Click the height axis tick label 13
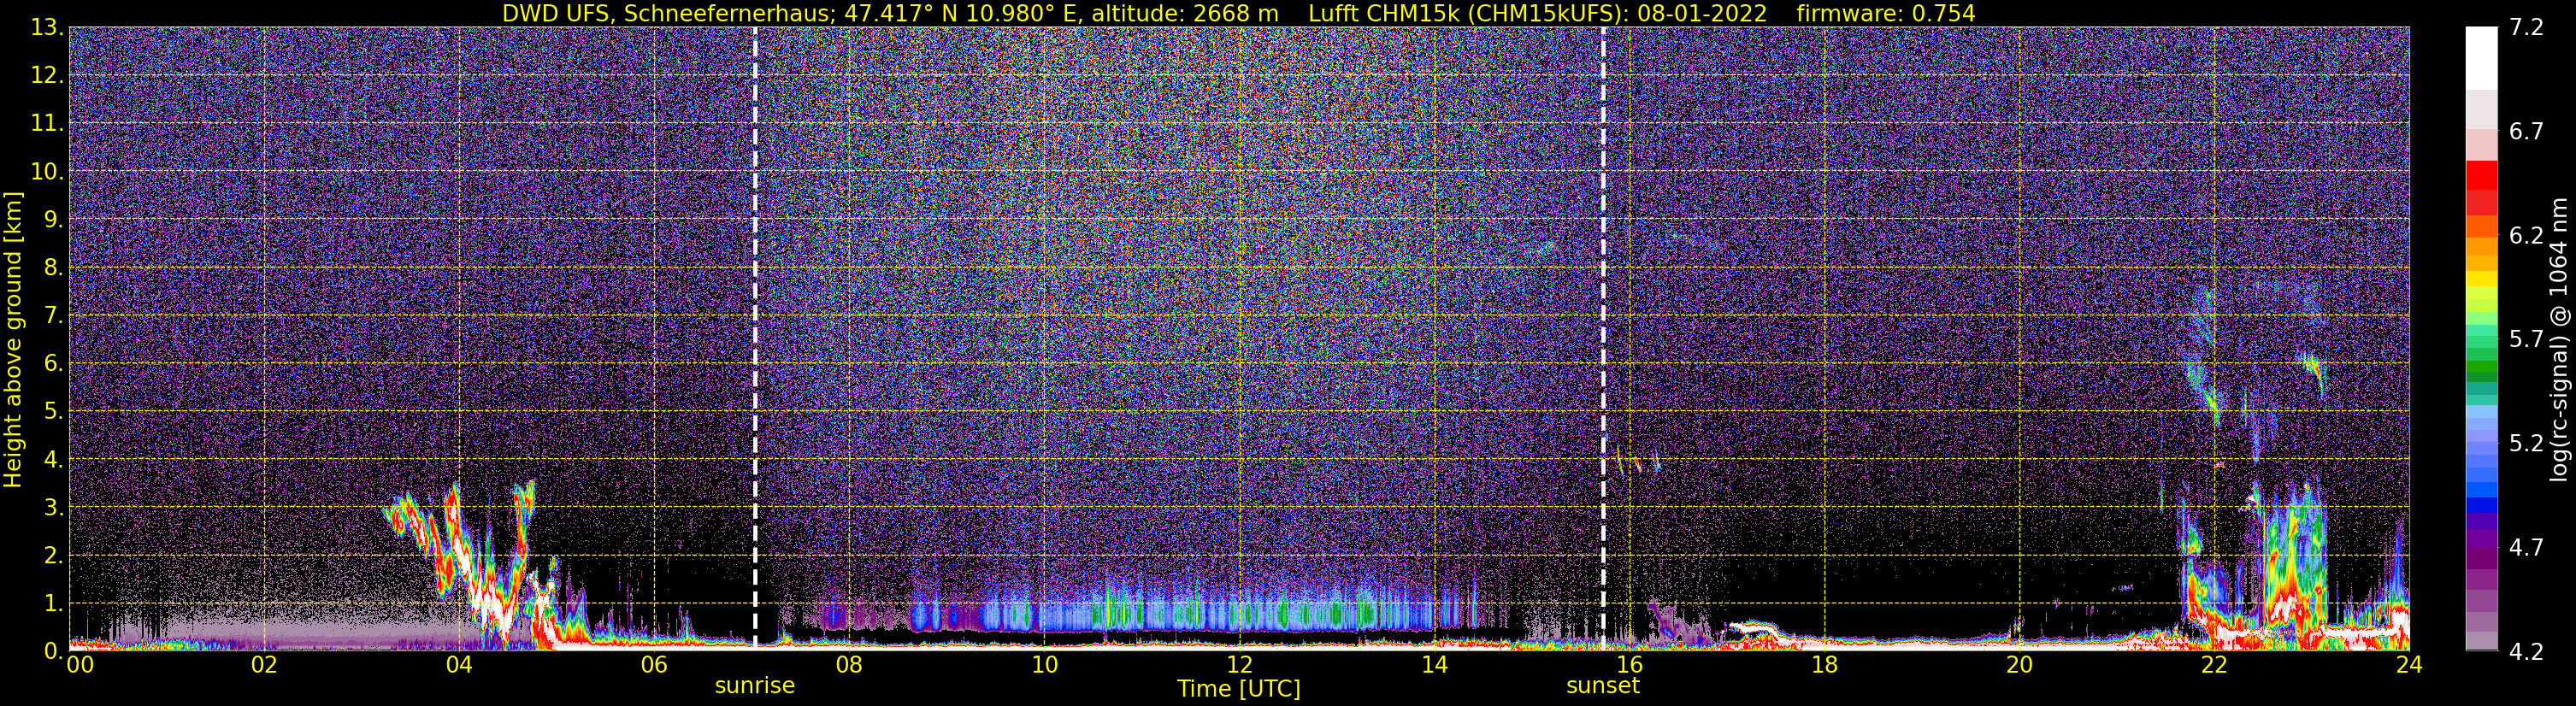This screenshot has height=706, width=2576. coord(46,27)
